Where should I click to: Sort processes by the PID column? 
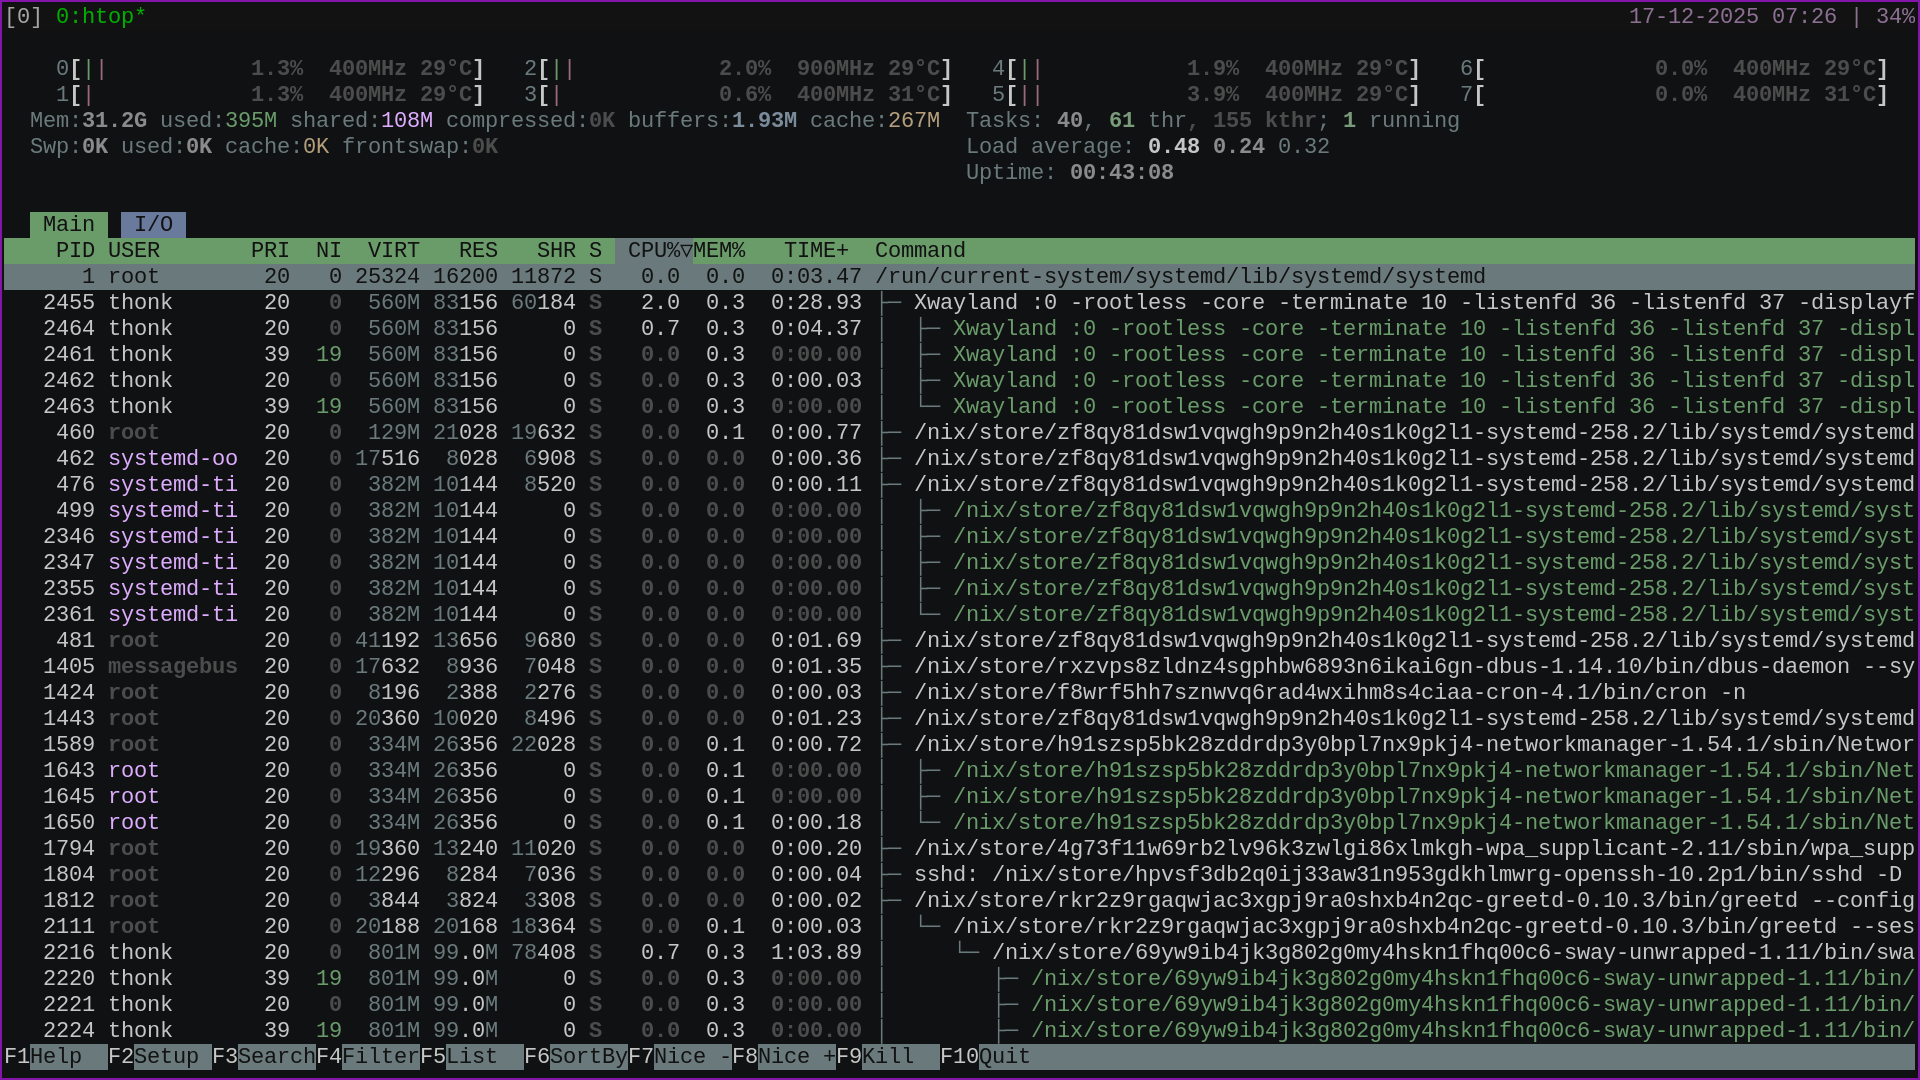tap(75, 250)
